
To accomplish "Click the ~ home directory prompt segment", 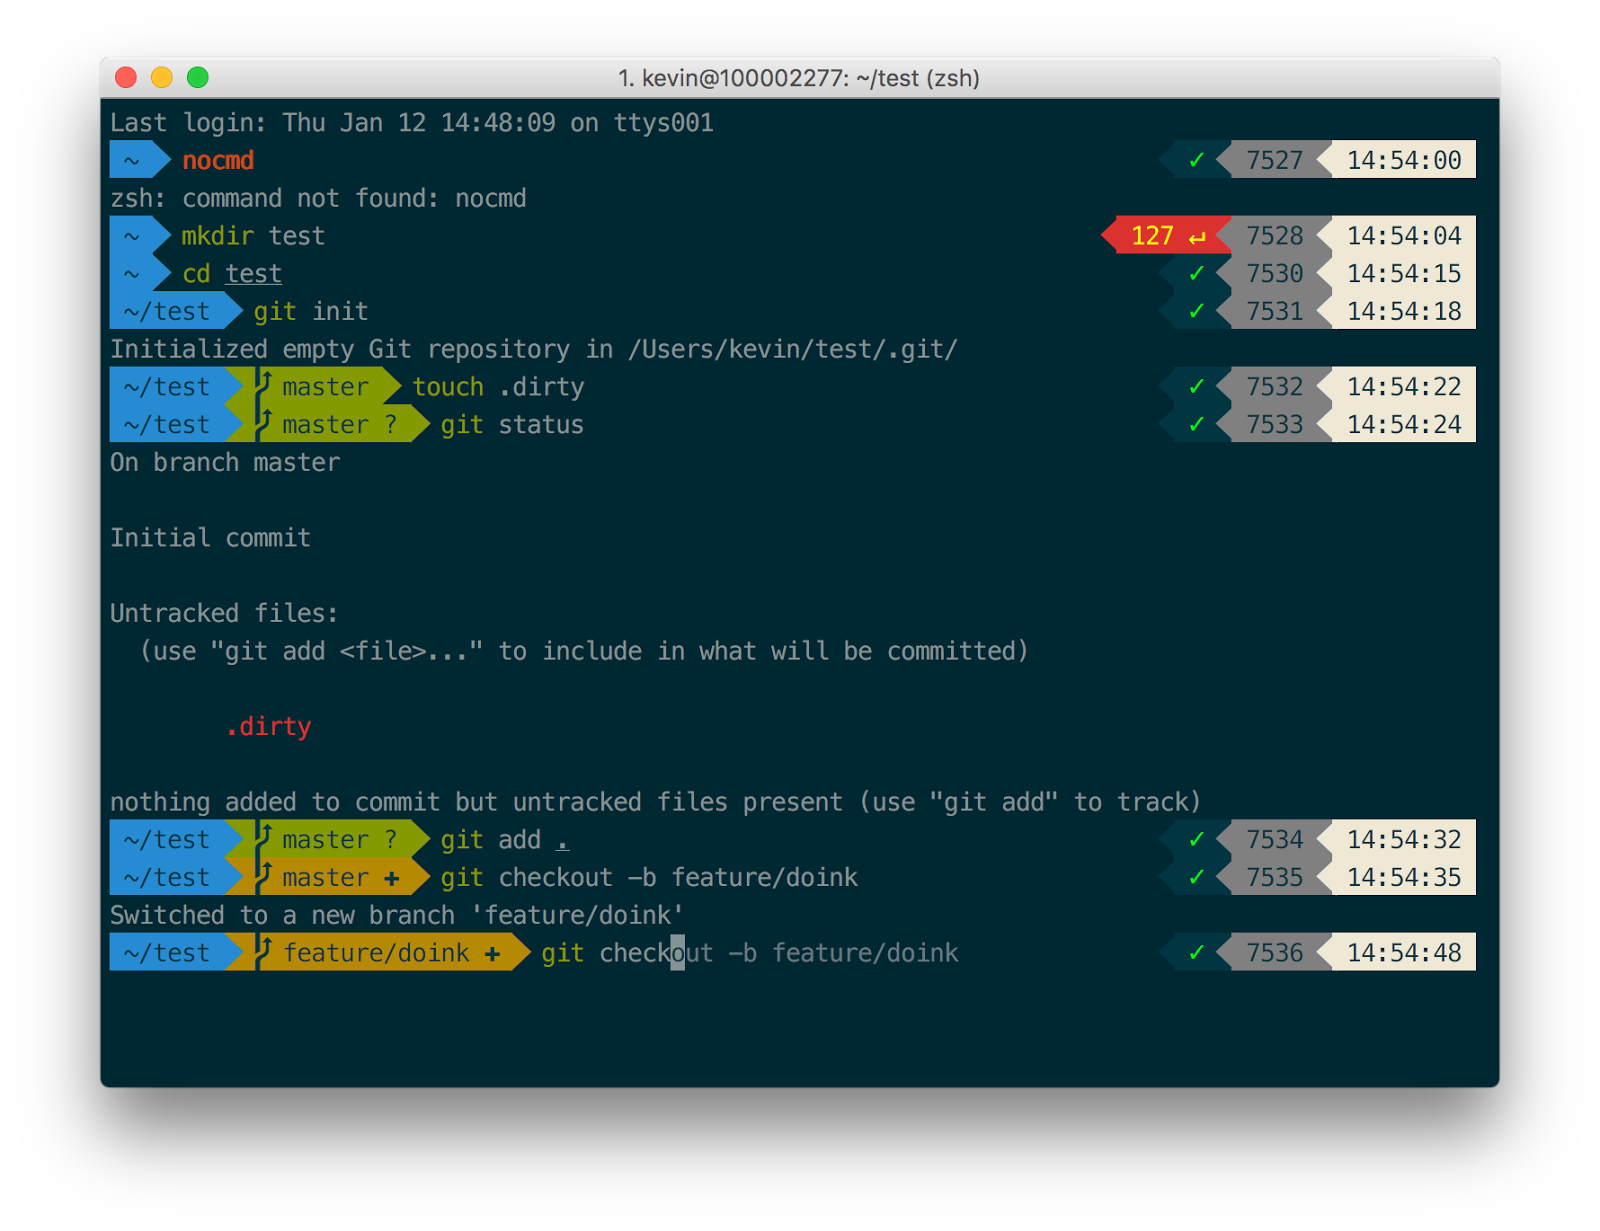I will [130, 159].
